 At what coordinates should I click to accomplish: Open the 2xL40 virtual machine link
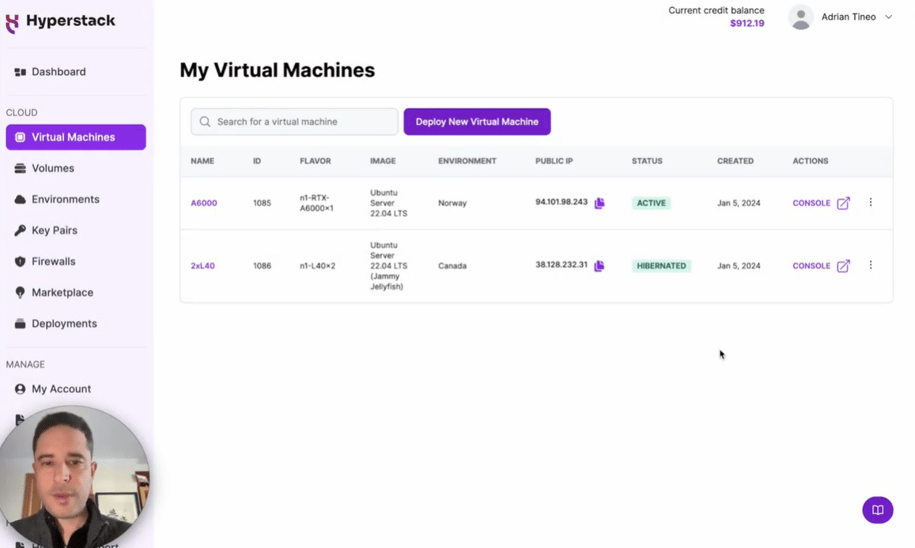click(x=202, y=266)
